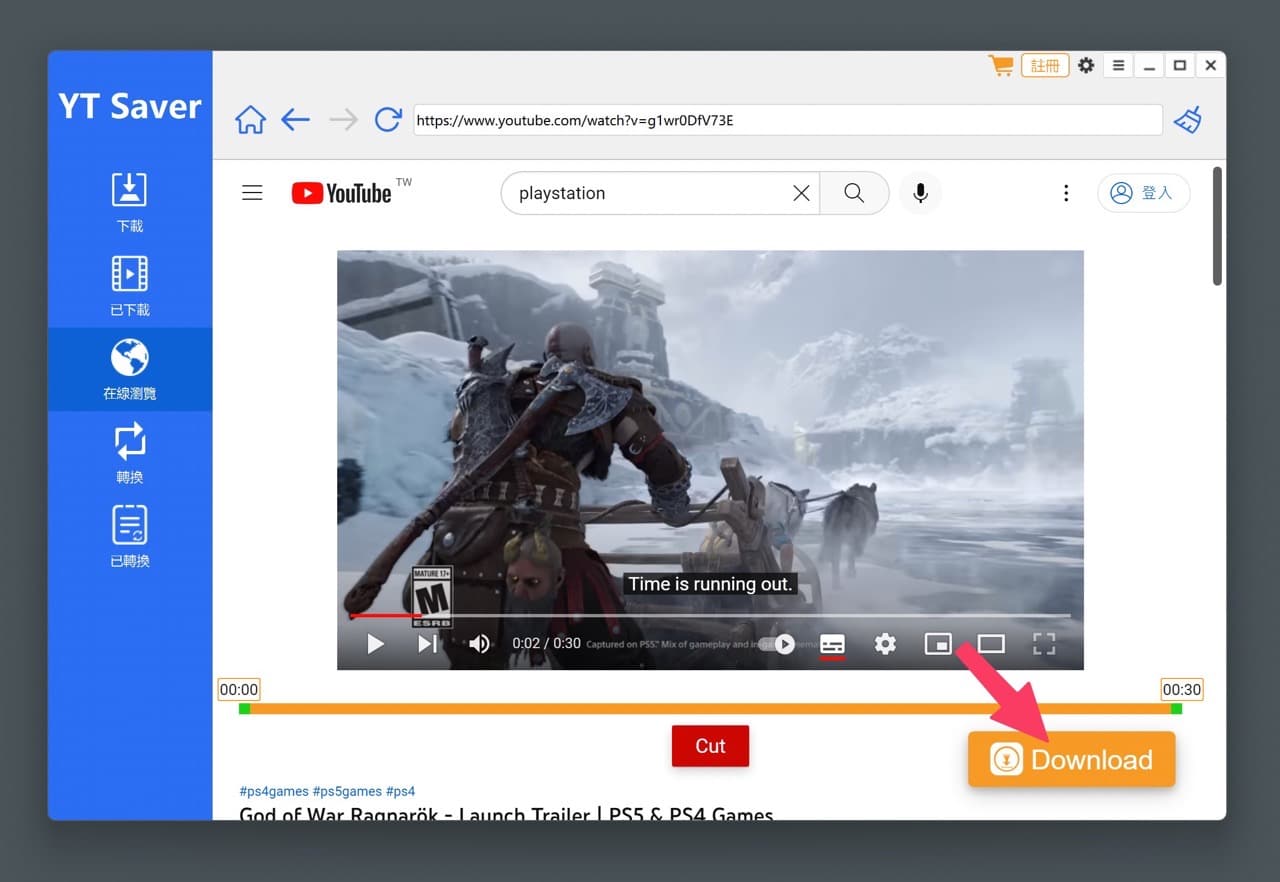Open the title bar hamburger menu

click(1119, 66)
